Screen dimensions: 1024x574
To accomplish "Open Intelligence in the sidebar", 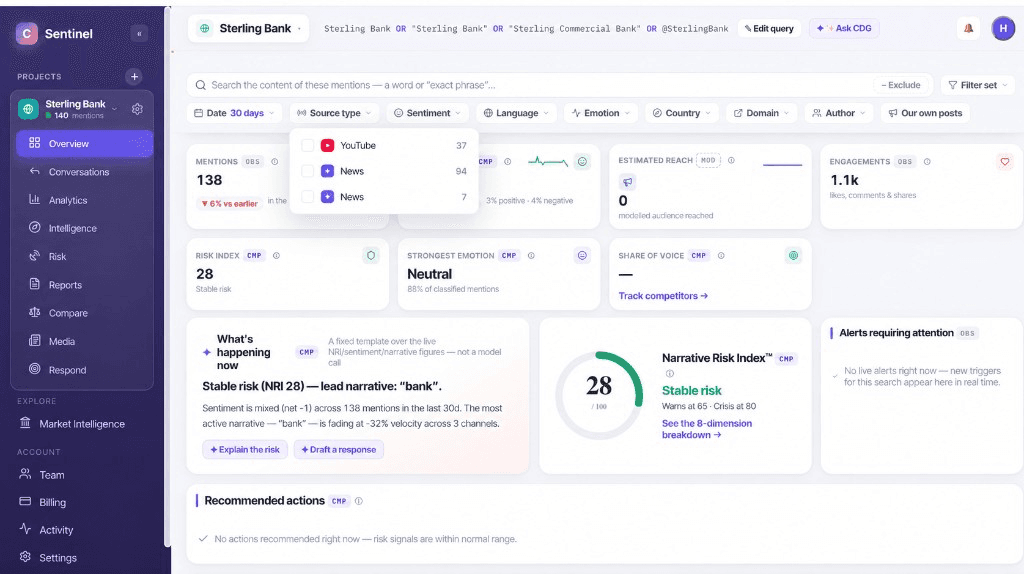I will click(85, 228).
